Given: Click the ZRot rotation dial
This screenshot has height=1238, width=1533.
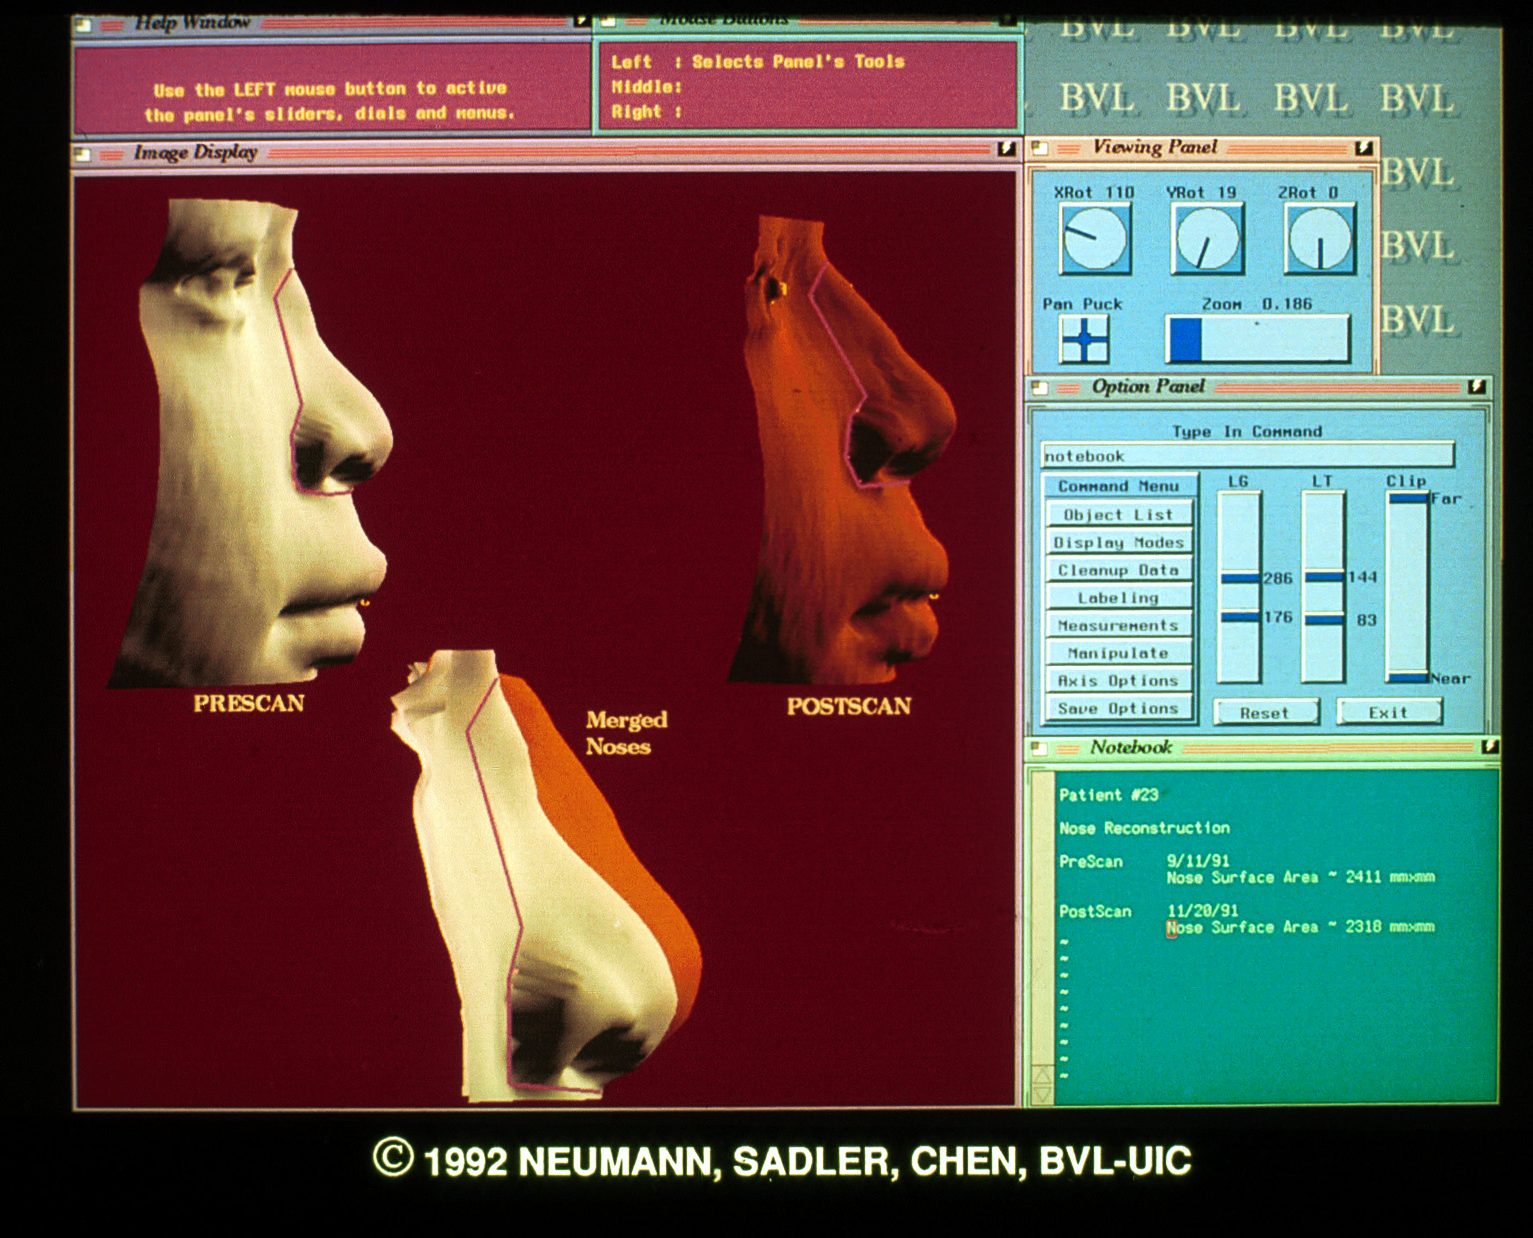Looking at the screenshot, I should [x=1320, y=240].
